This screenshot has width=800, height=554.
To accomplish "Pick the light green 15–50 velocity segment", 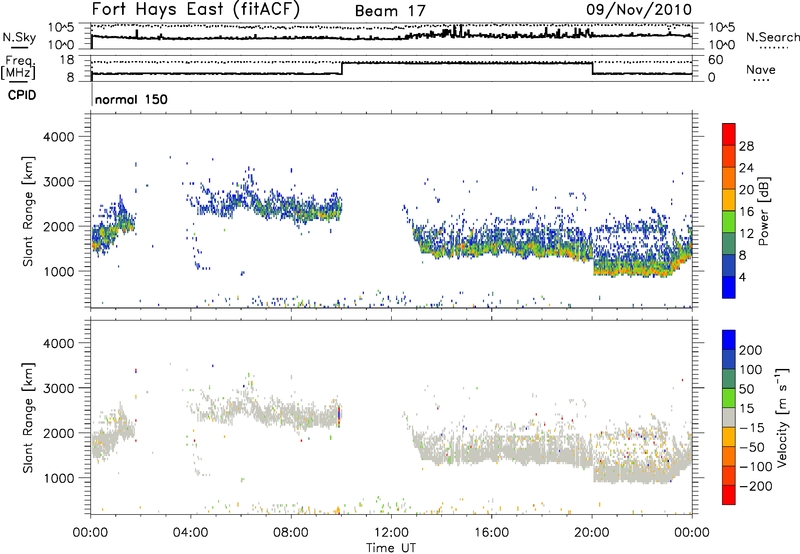I will [x=729, y=398].
